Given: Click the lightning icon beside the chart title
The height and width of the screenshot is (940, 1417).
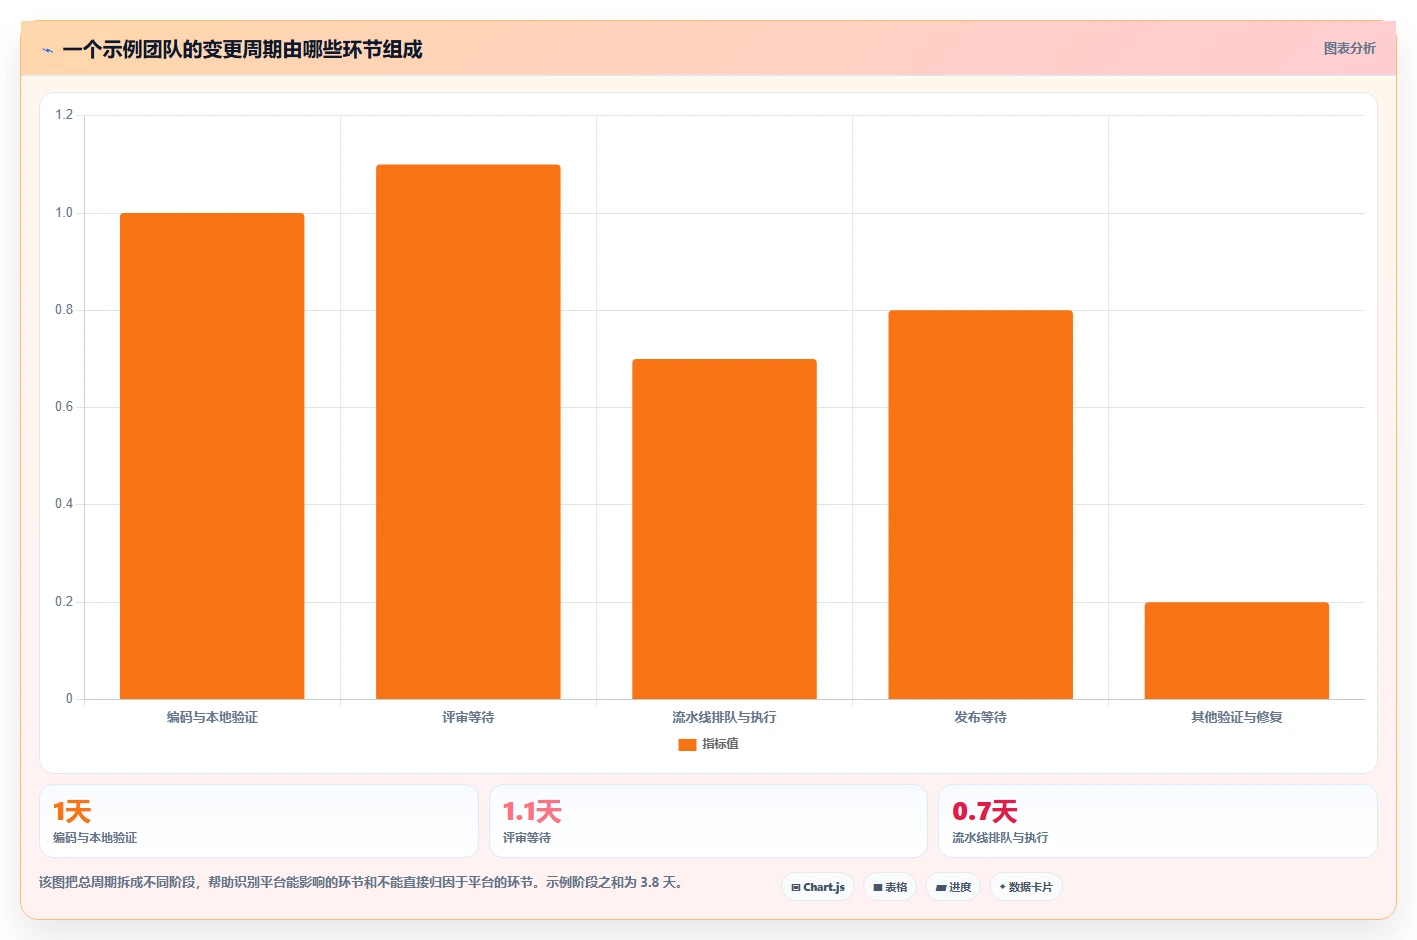Looking at the screenshot, I should pyautogui.click(x=47, y=50).
